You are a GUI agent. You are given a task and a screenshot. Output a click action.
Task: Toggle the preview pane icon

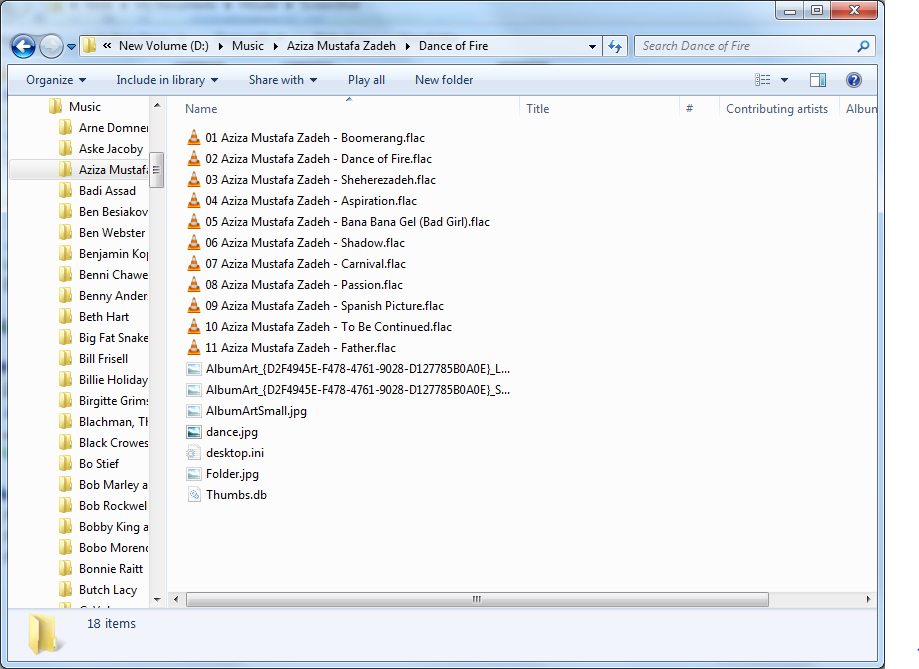818,80
